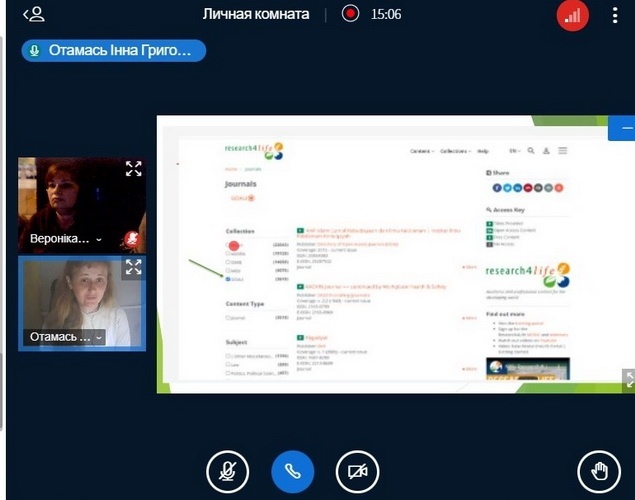The image size is (635, 500).
Task: Minimize the presentation with the blue button
Action: (x=624, y=128)
